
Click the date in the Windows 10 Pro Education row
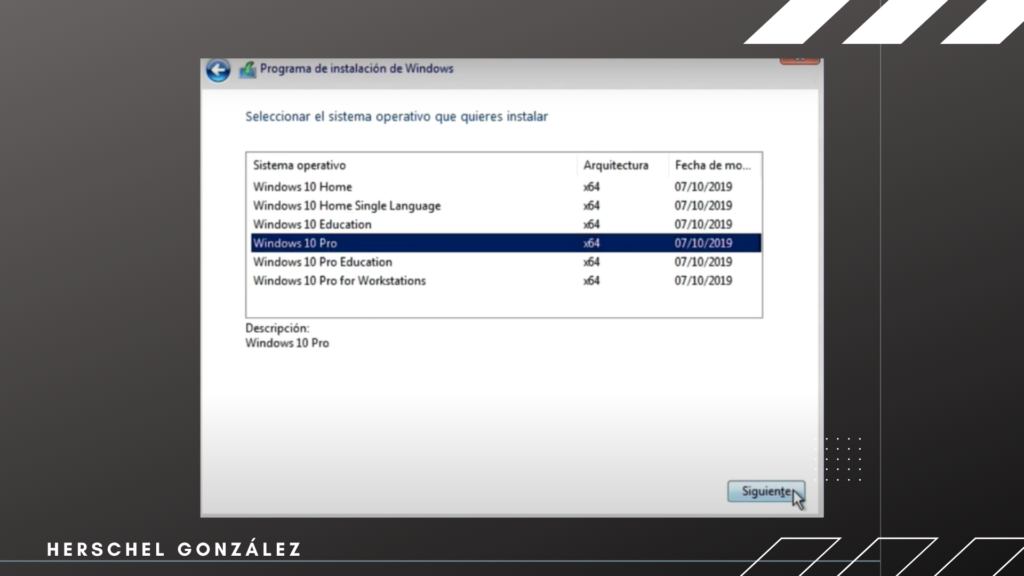point(703,262)
